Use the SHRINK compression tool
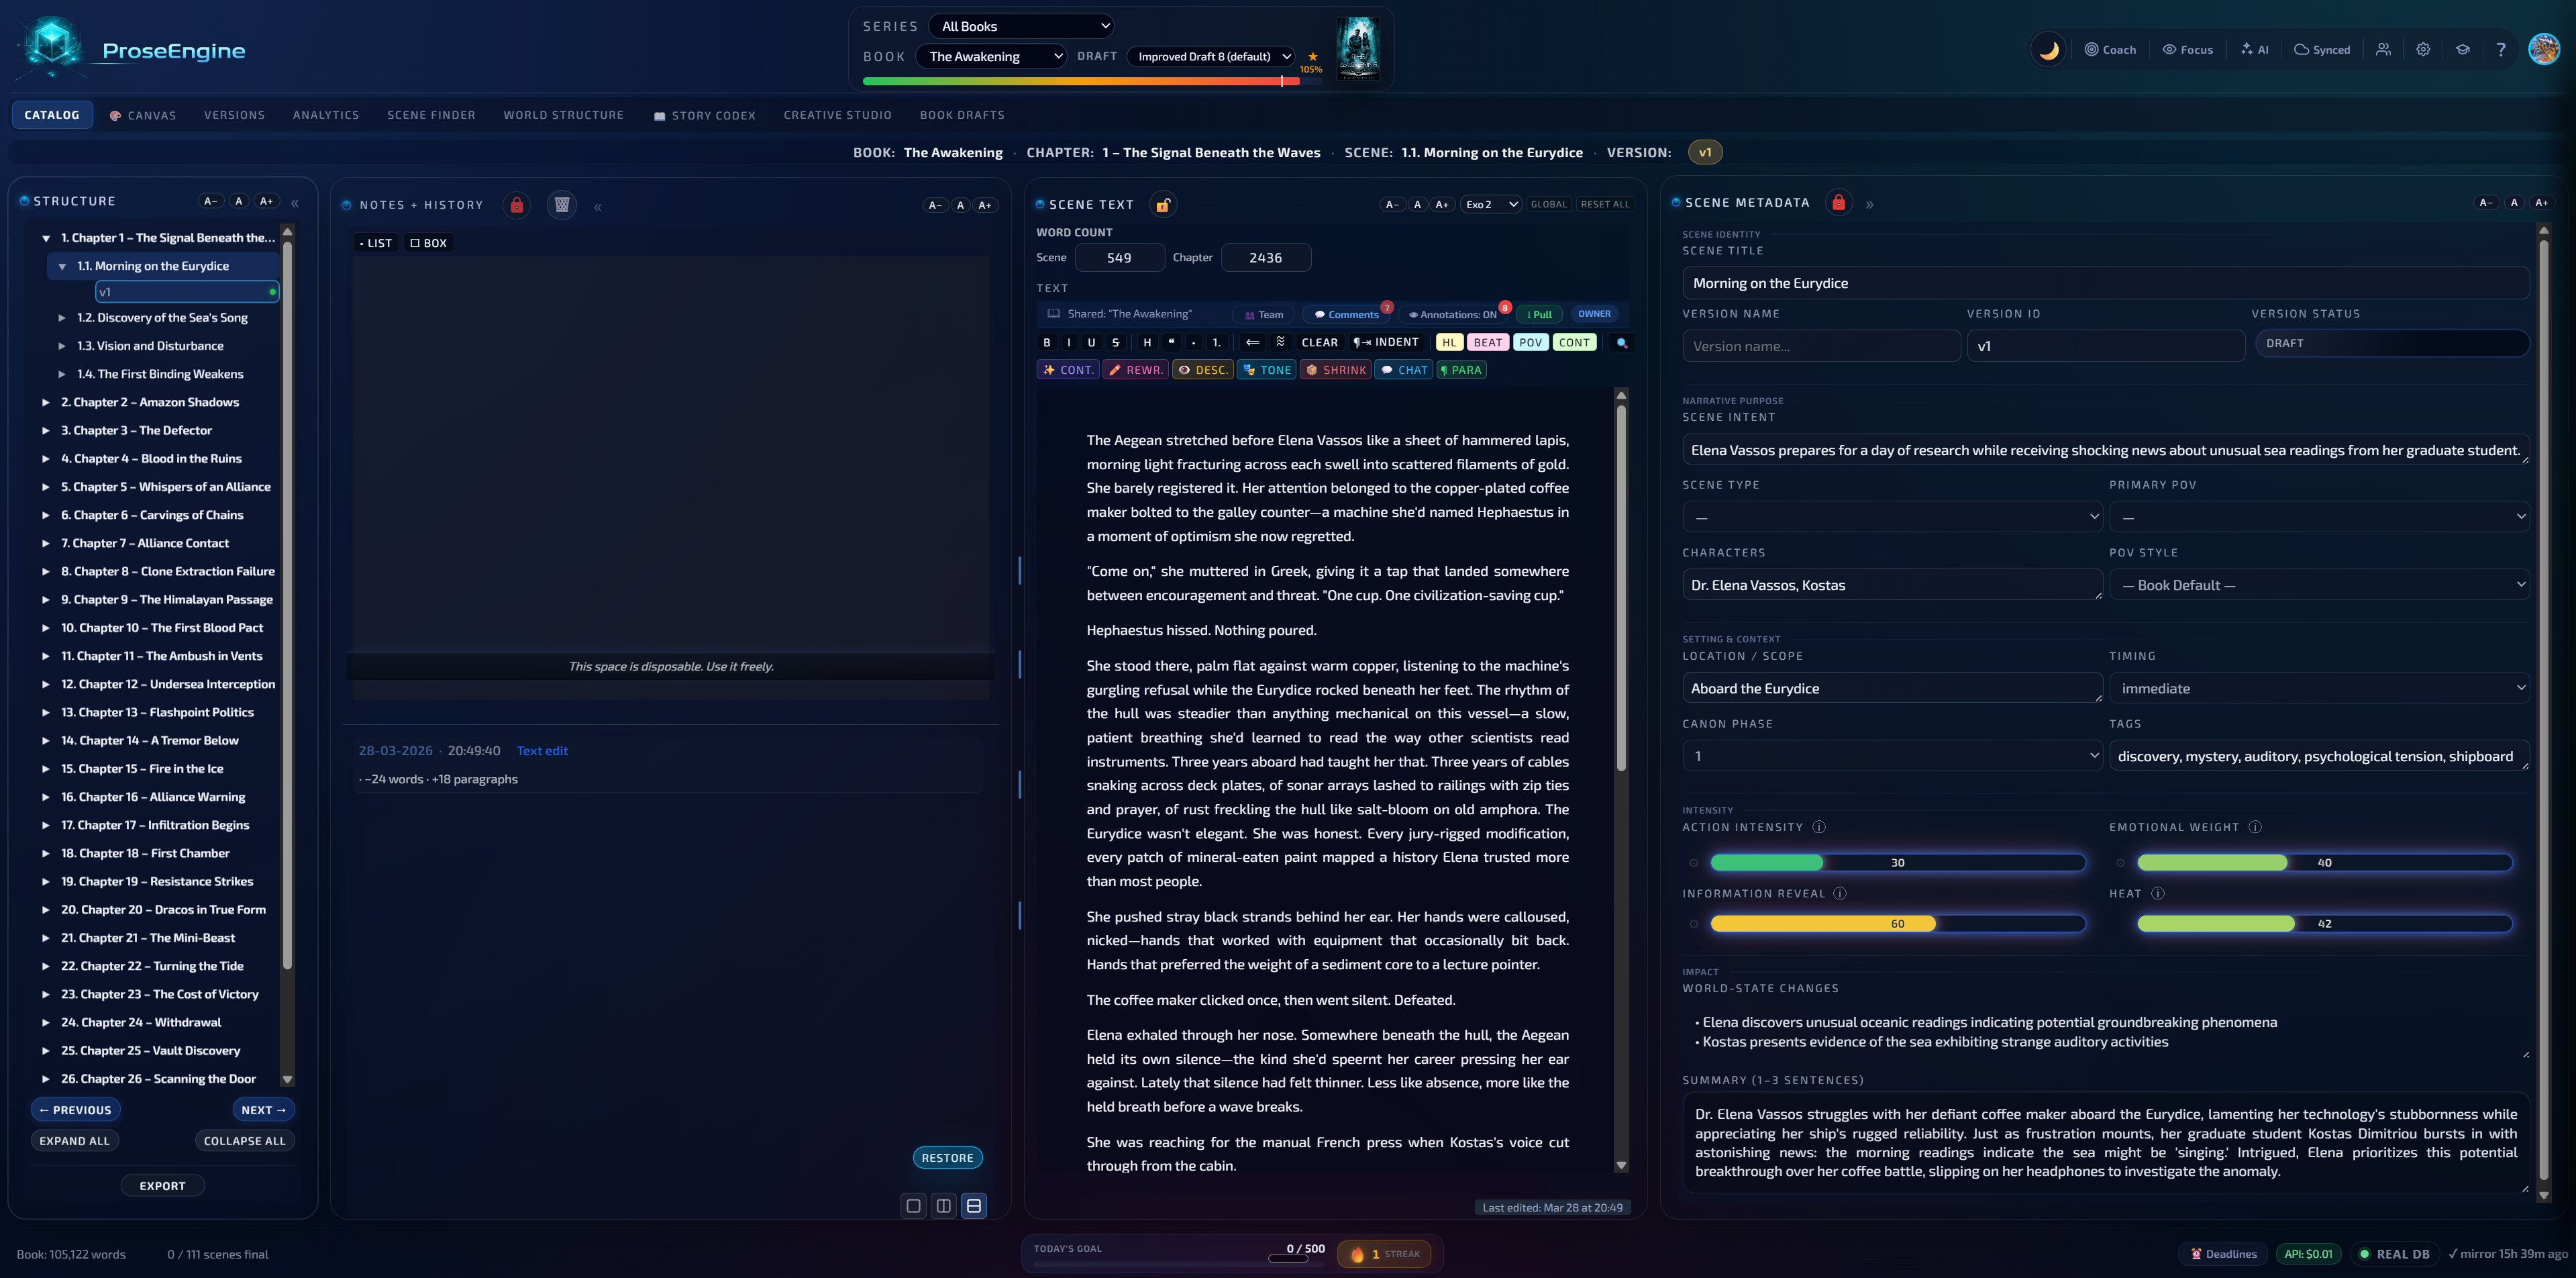Viewport: 2576px width, 1278px height. [1335, 369]
